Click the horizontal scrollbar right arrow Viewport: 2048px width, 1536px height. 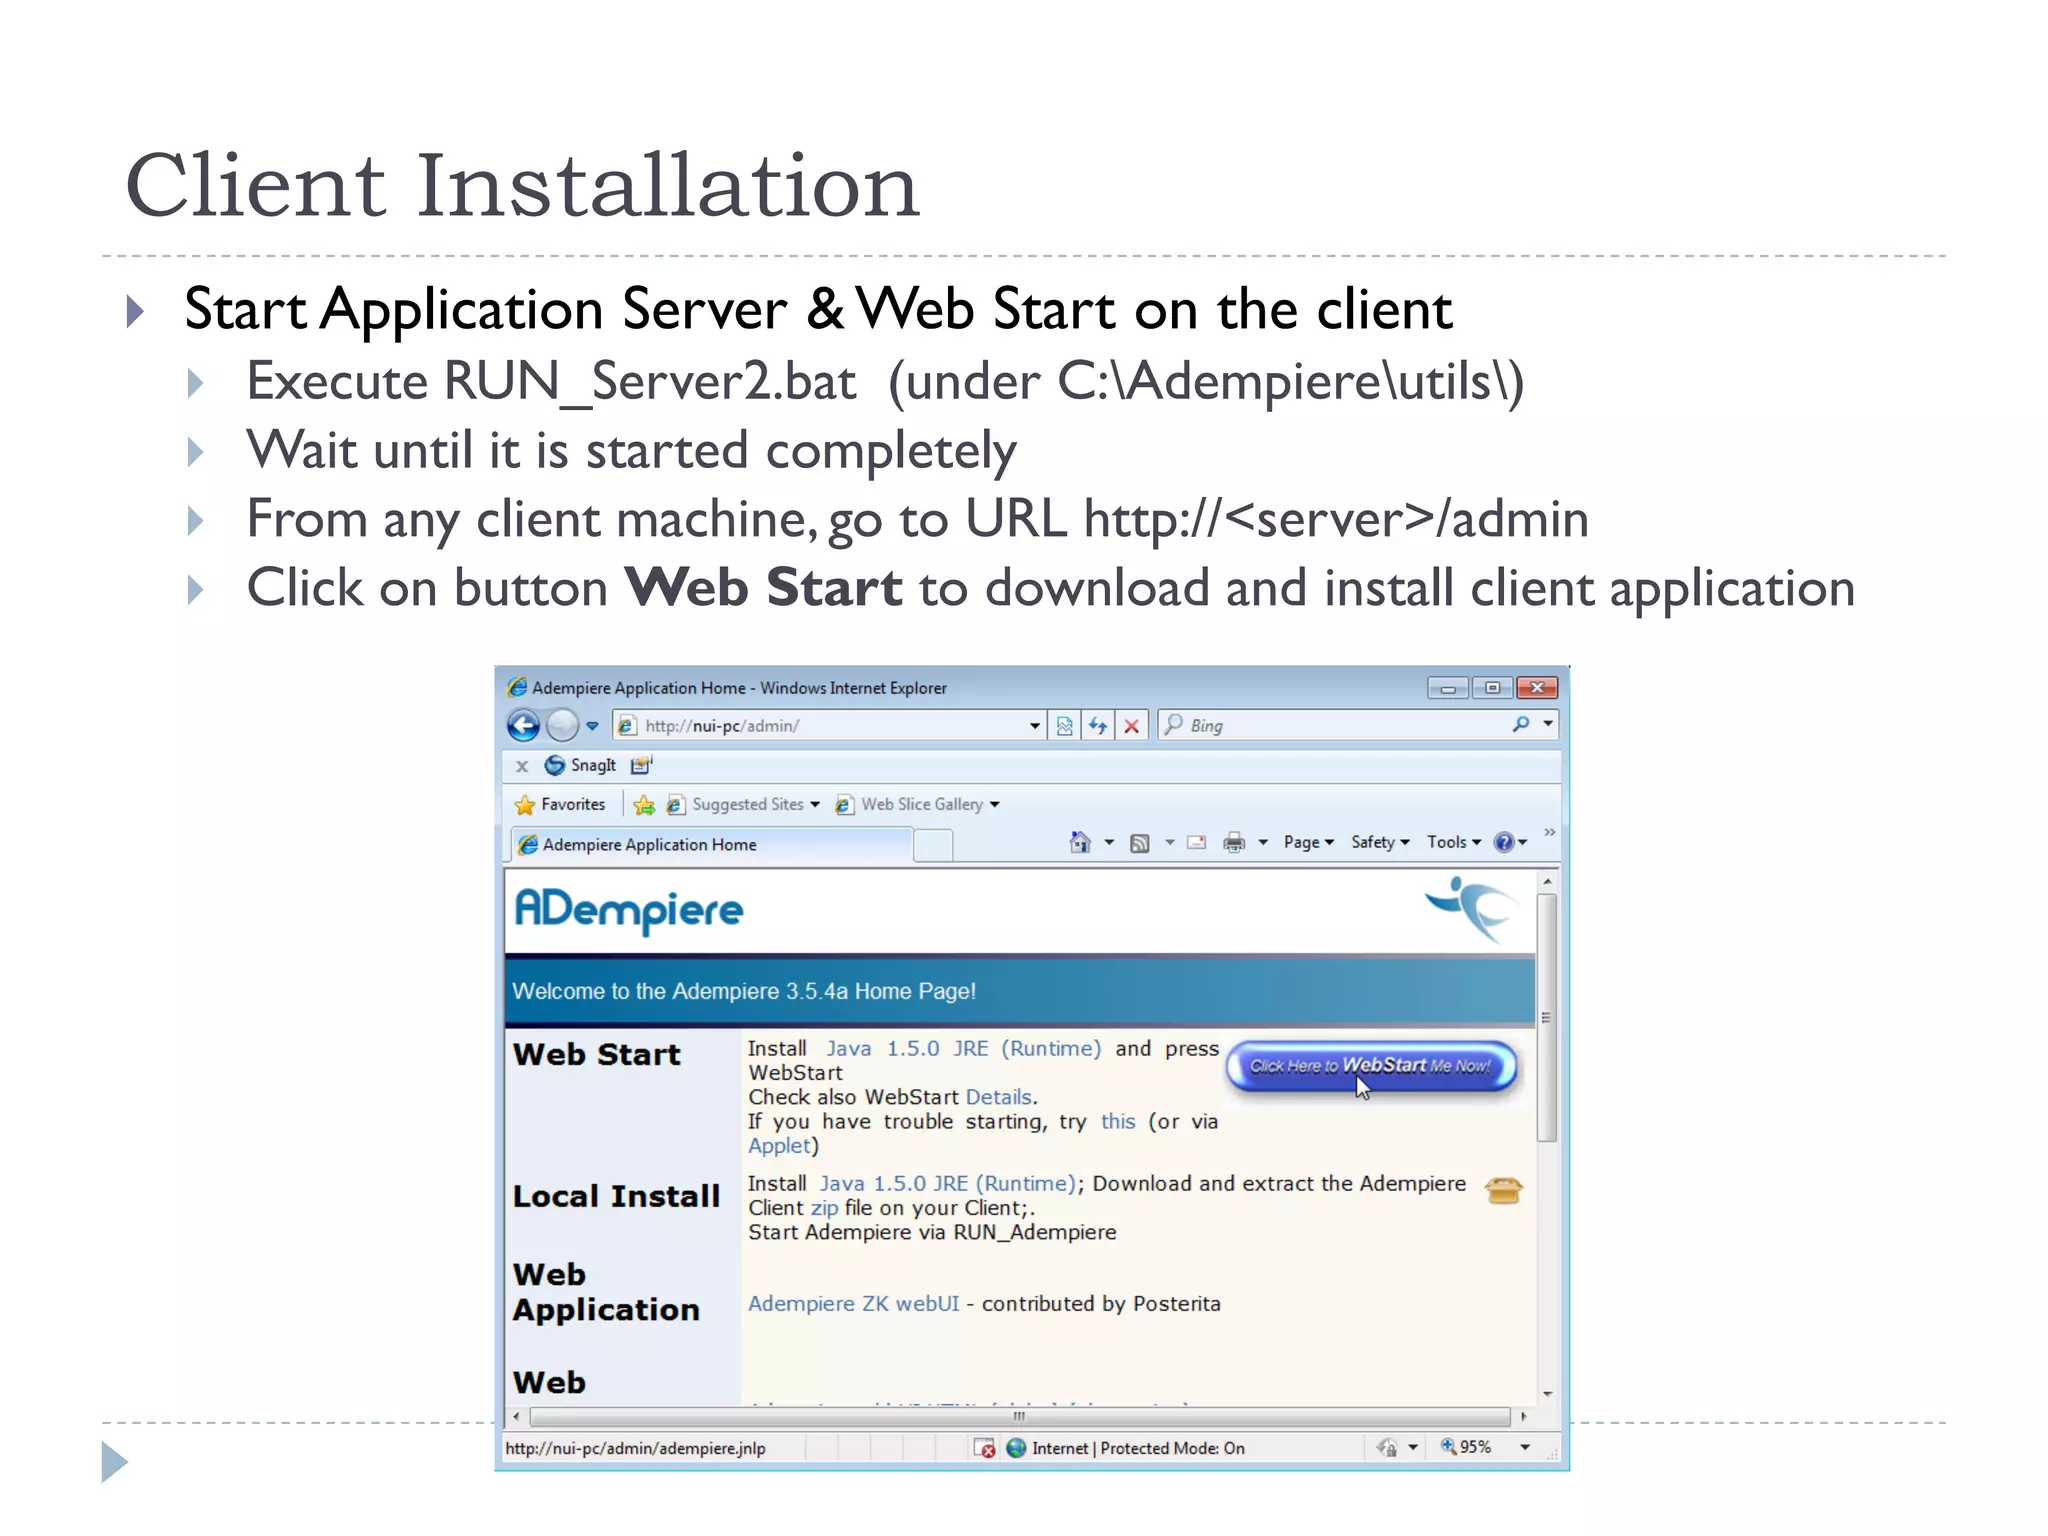(x=1524, y=1417)
